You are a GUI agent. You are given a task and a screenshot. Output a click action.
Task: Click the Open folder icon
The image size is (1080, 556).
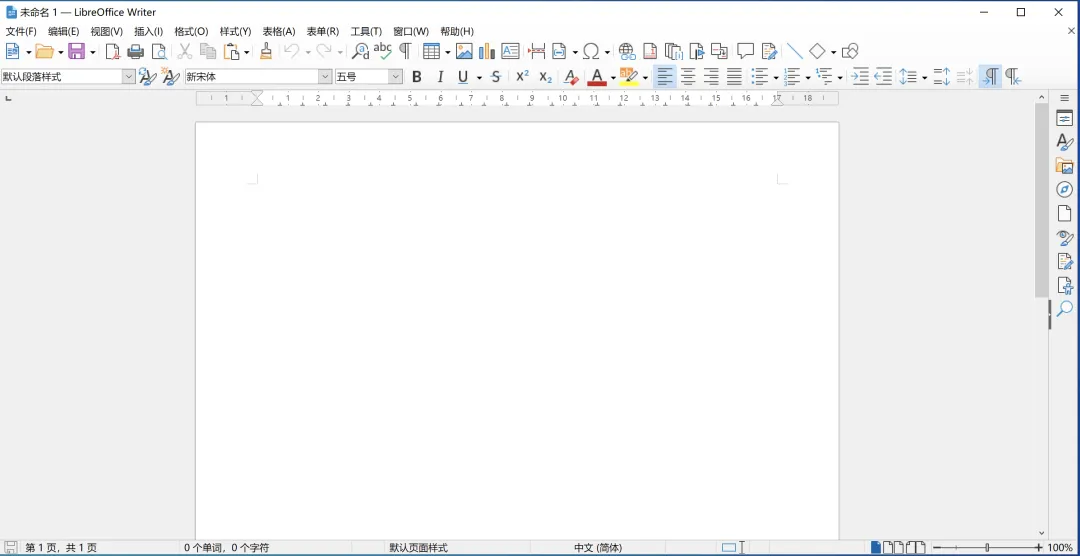point(44,51)
